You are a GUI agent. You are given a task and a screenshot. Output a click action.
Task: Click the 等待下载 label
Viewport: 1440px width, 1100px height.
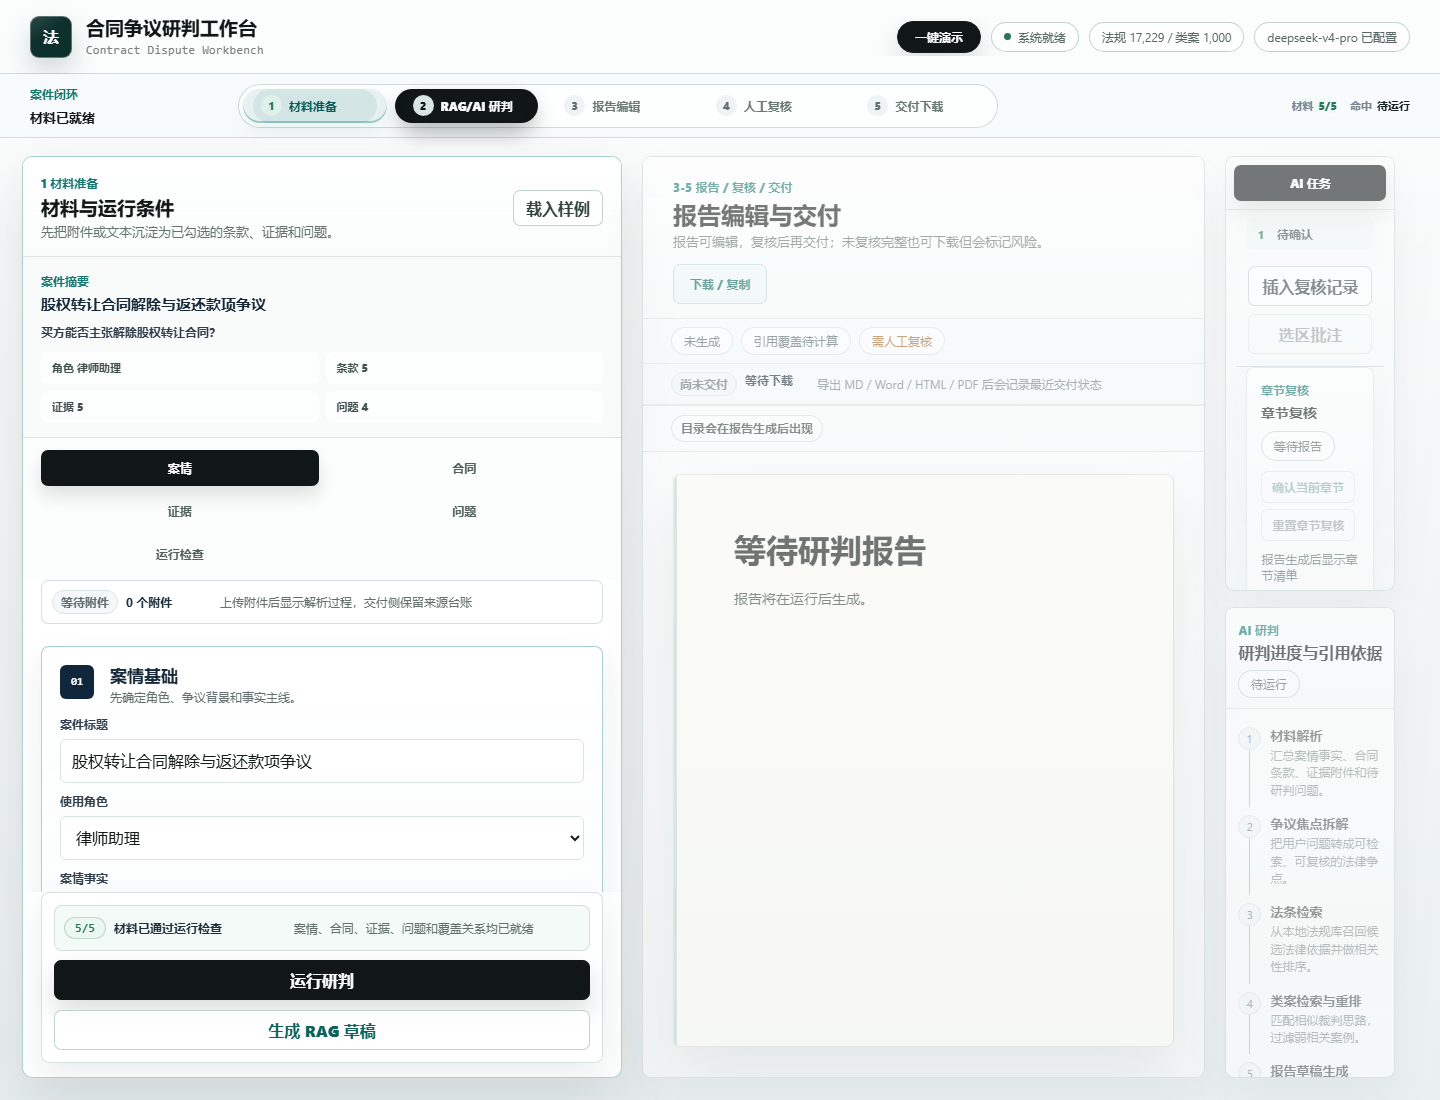click(769, 380)
